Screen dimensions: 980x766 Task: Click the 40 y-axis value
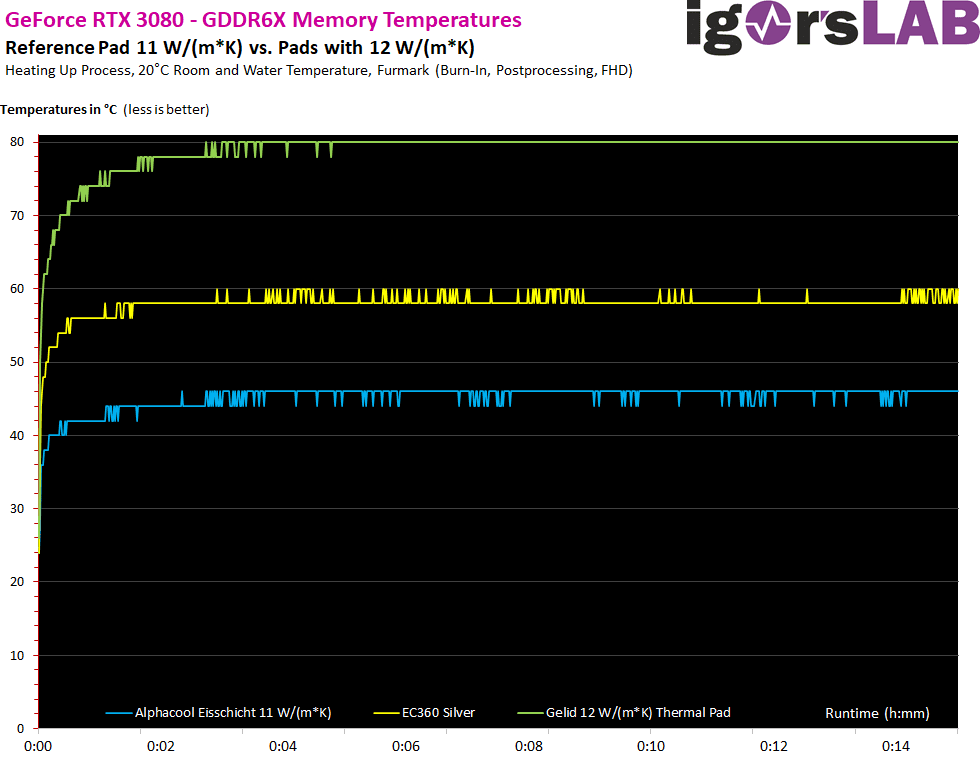[x=17, y=435]
